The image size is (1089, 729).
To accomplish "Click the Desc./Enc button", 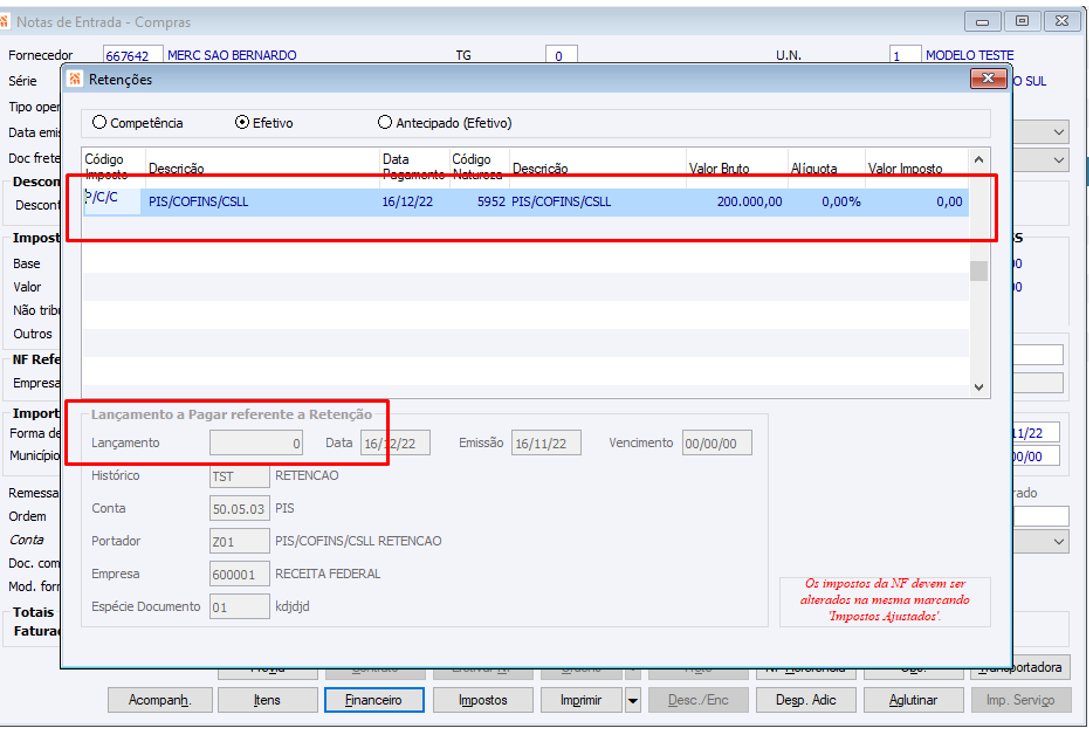I will (x=698, y=700).
